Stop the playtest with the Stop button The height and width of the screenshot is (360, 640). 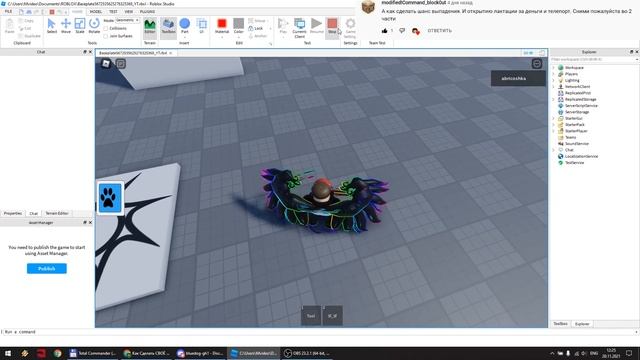(x=332, y=25)
